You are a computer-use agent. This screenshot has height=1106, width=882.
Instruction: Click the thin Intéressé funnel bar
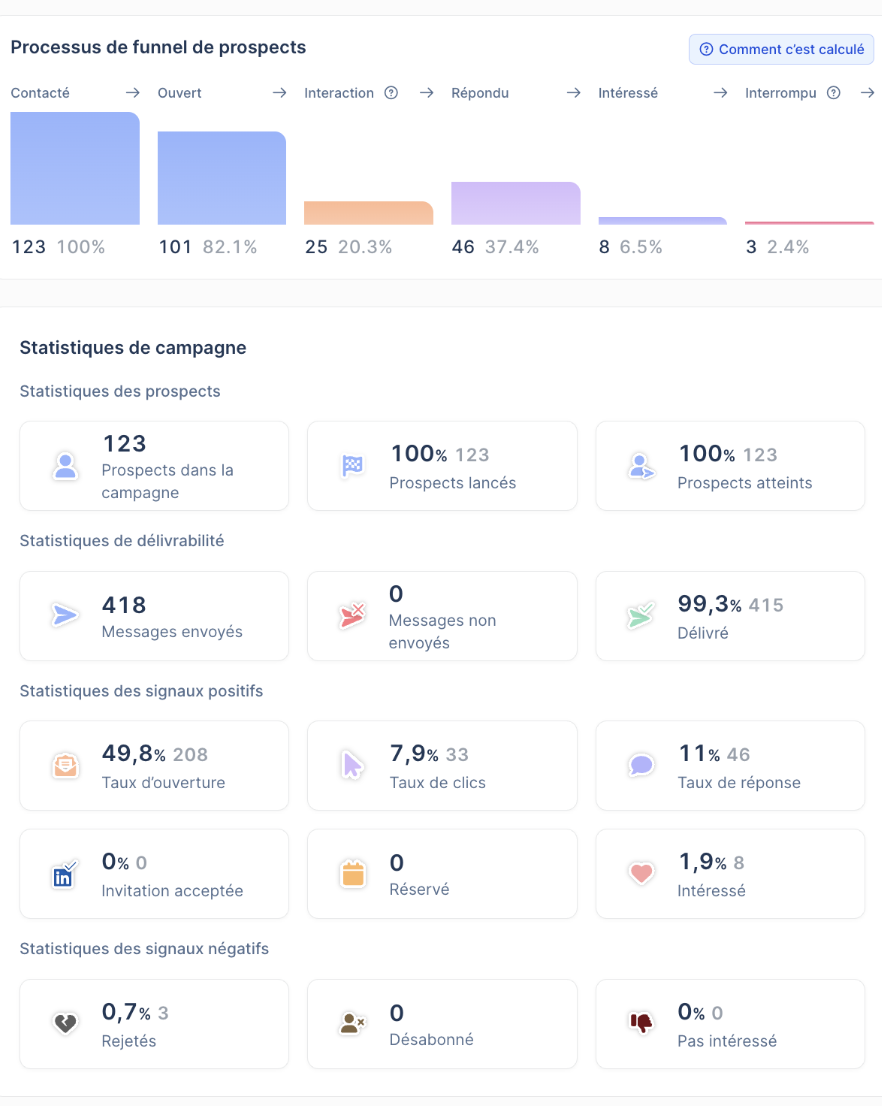click(663, 221)
